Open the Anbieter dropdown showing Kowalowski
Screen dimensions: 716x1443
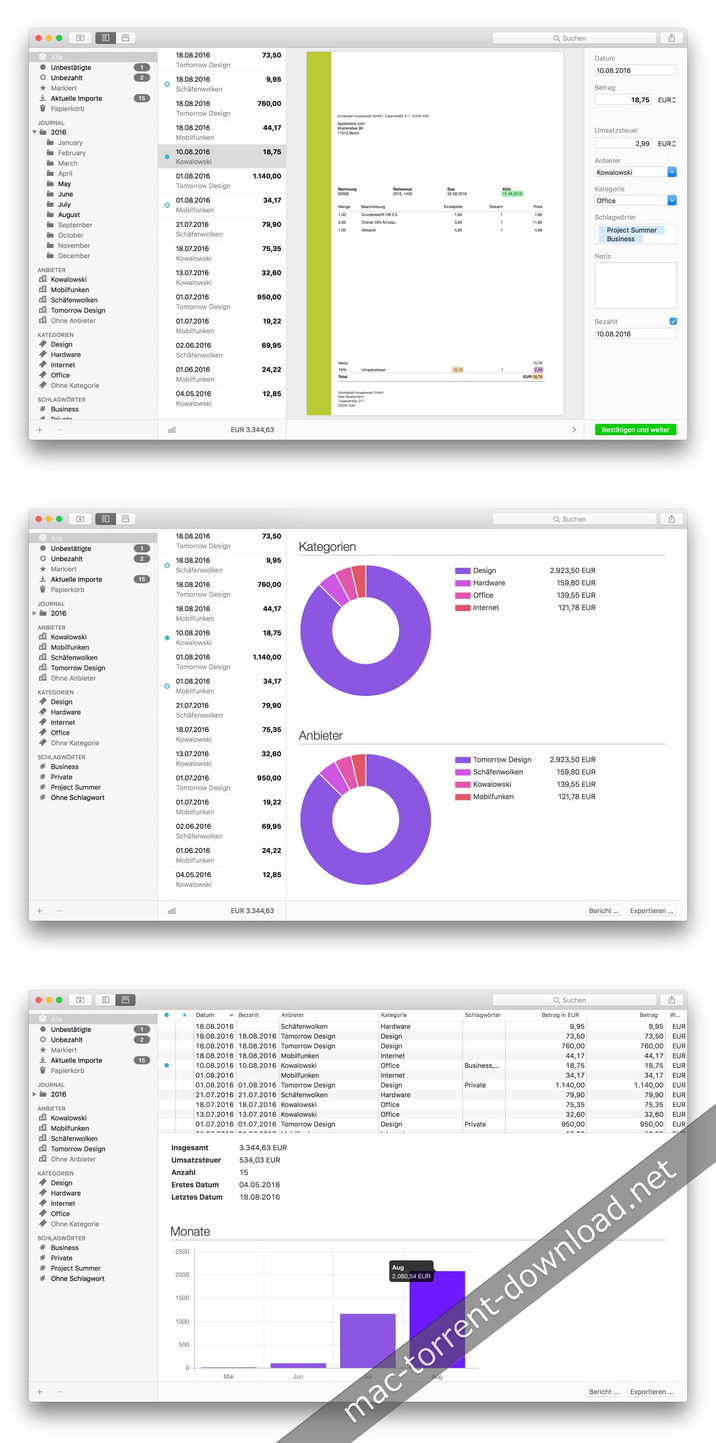coord(636,172)
